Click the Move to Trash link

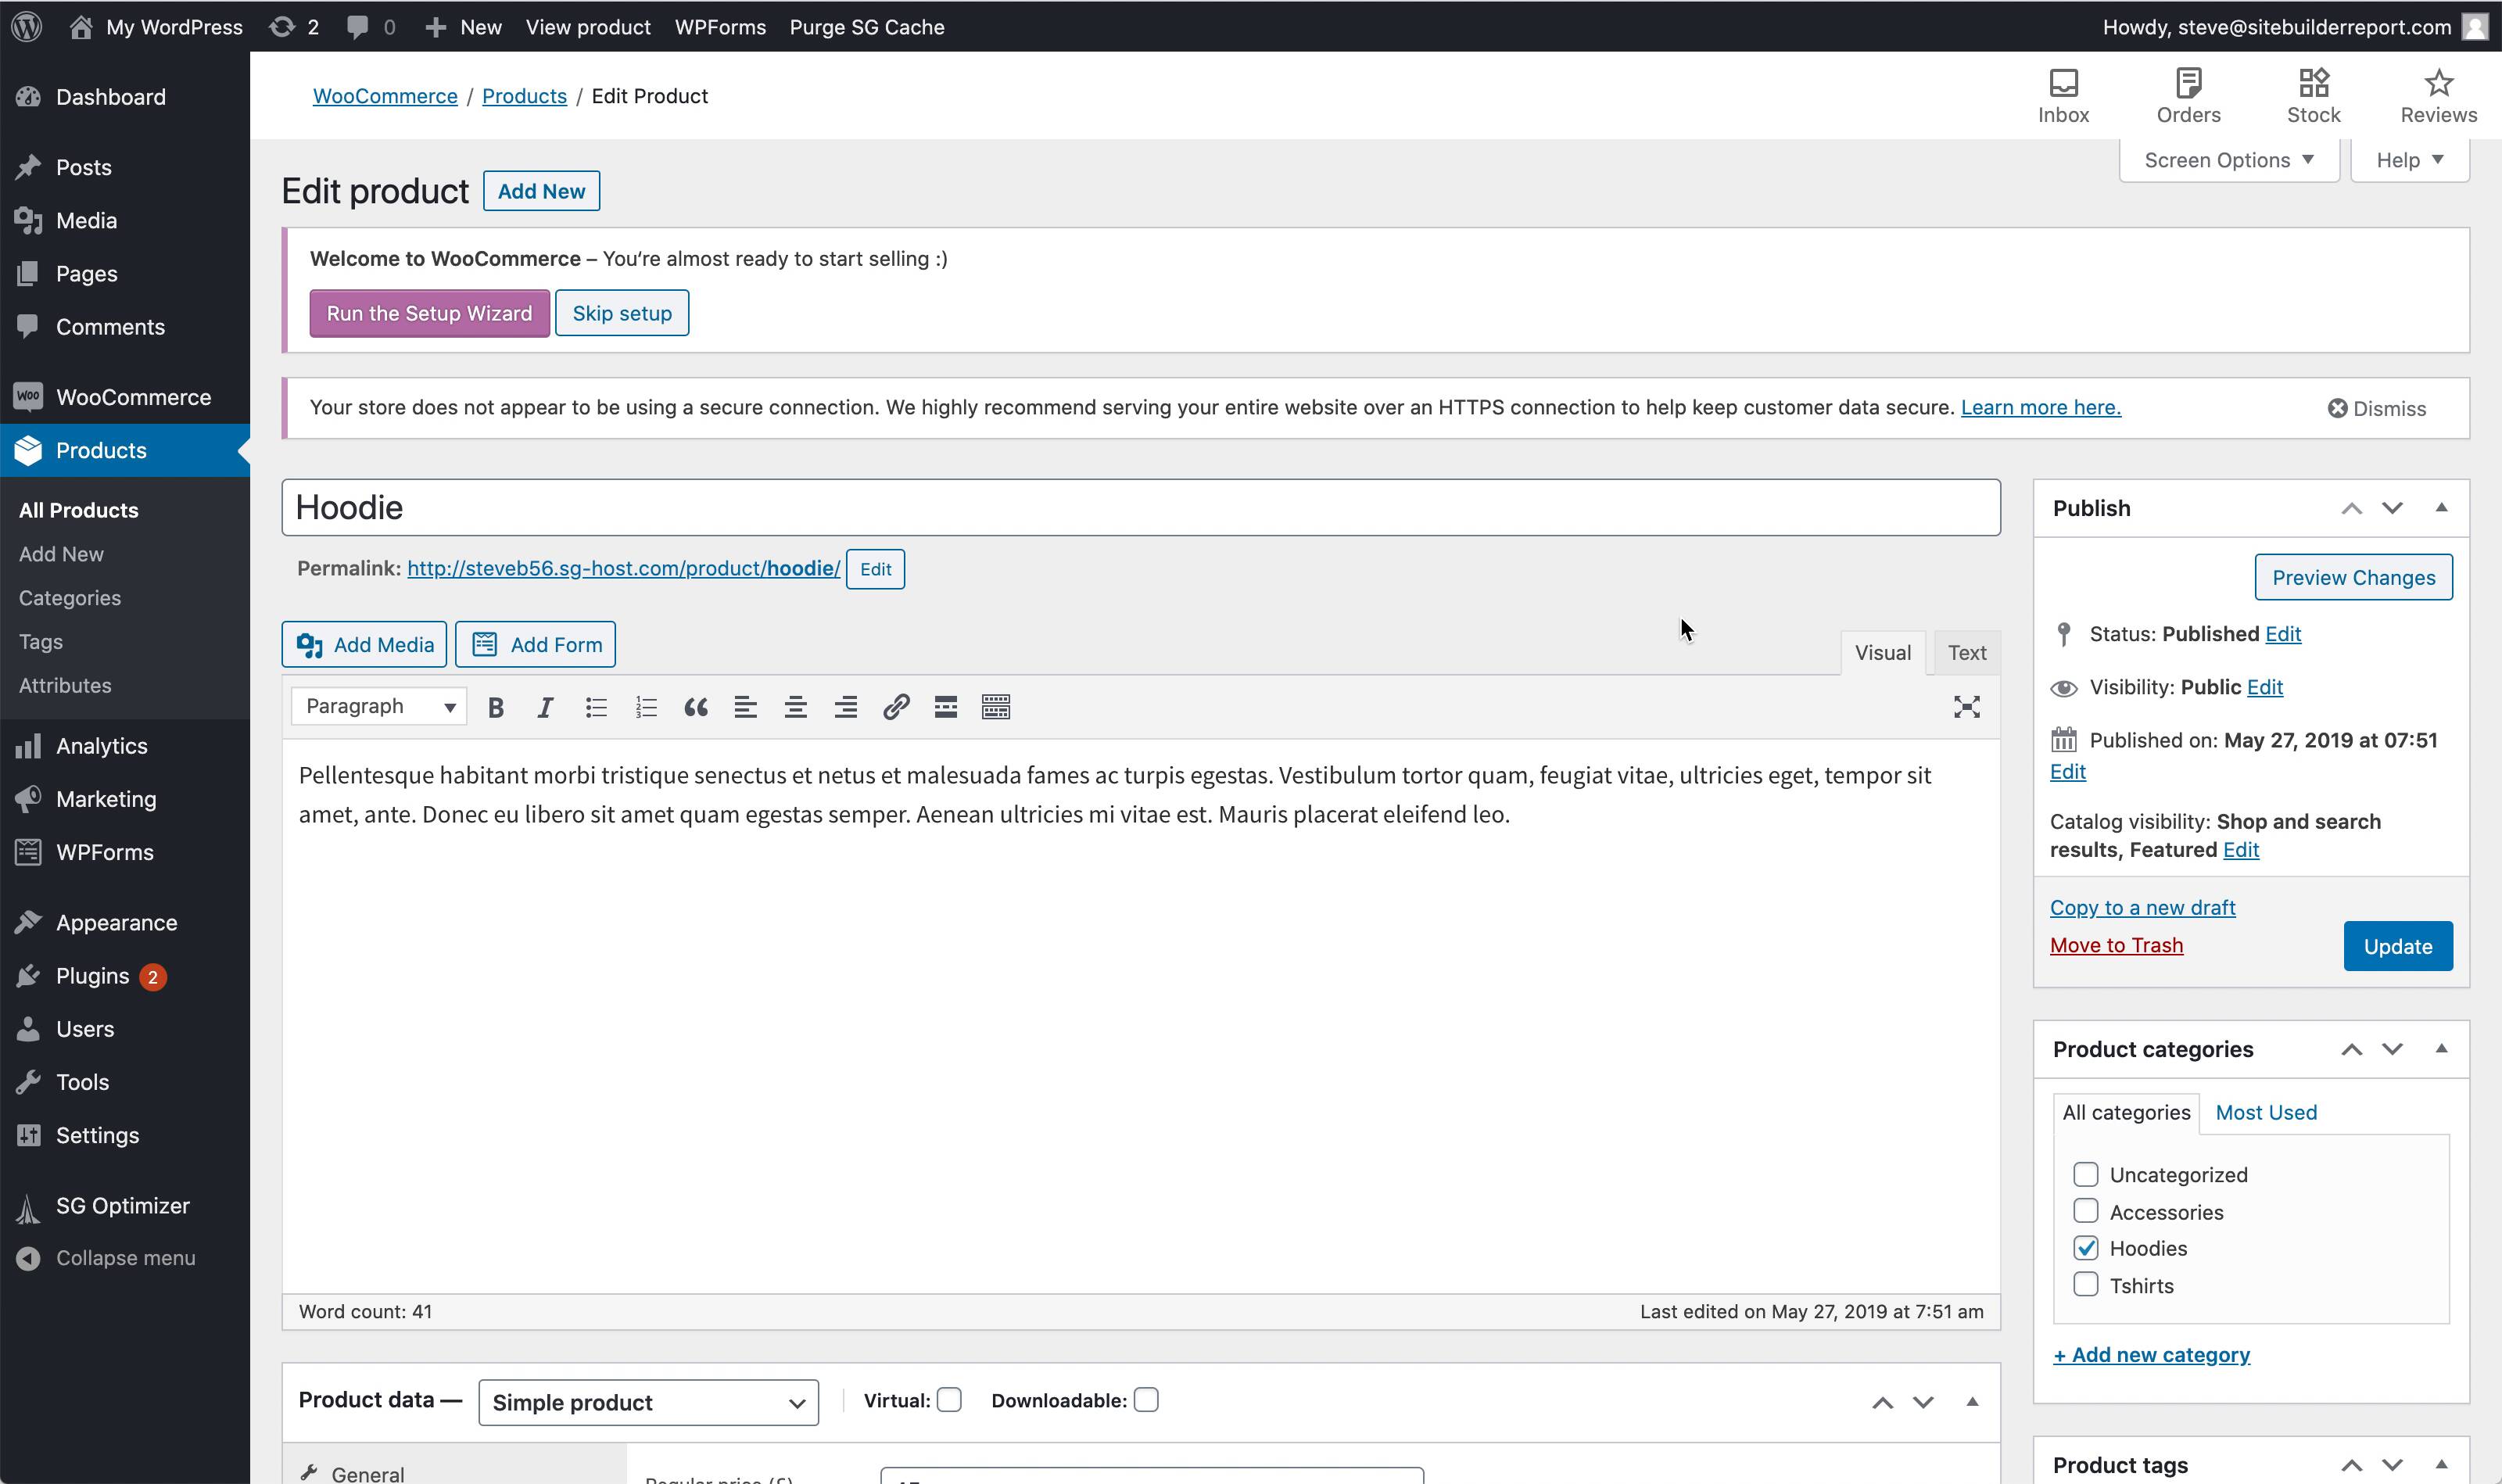tap(2116, 945)
